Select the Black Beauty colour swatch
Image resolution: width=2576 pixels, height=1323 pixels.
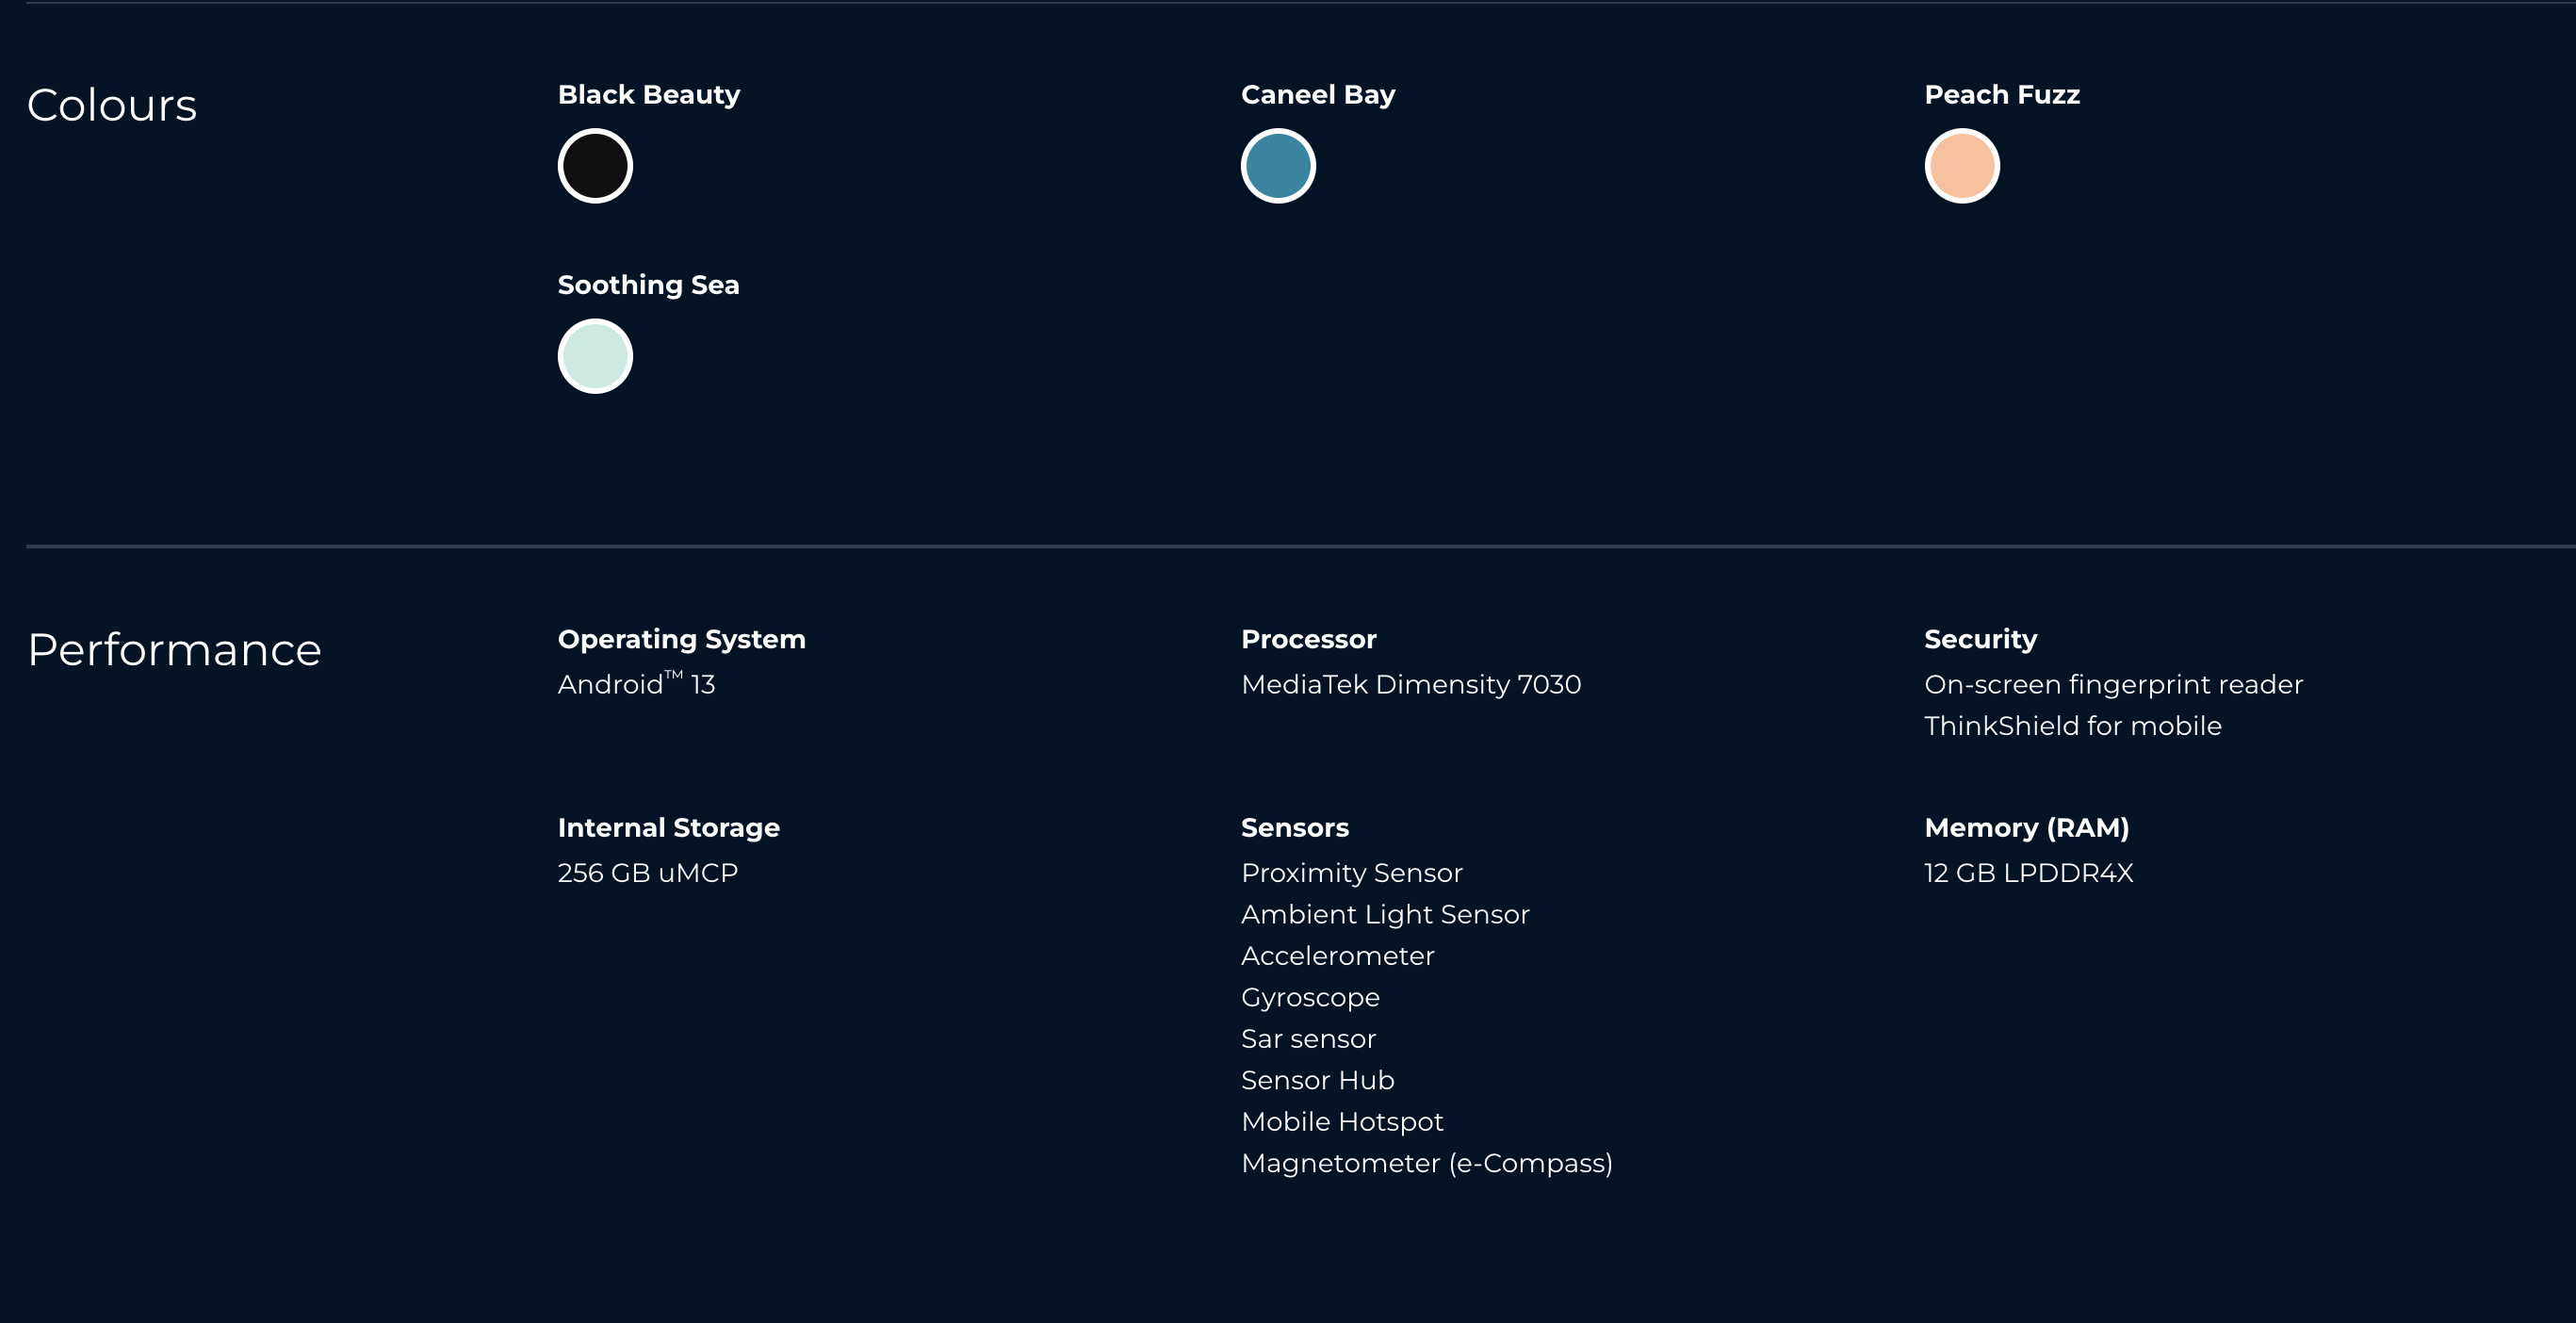pos(595,166)
